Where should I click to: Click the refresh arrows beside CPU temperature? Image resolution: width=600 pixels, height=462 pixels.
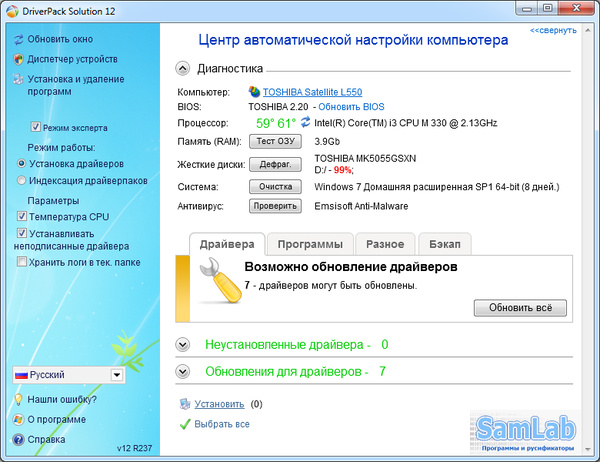[305, 122]
